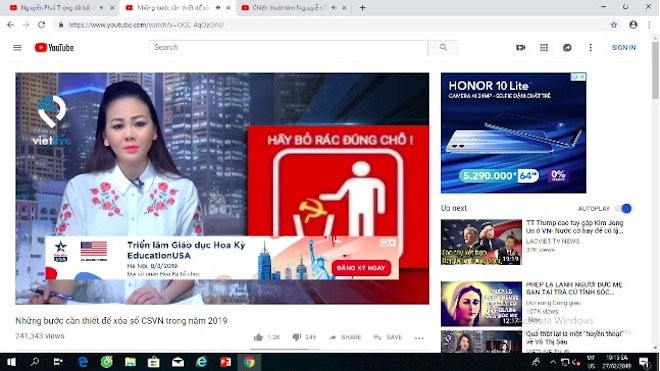
Task: Open the YouTube apps grid icon
Action: (x=544, y=48)
